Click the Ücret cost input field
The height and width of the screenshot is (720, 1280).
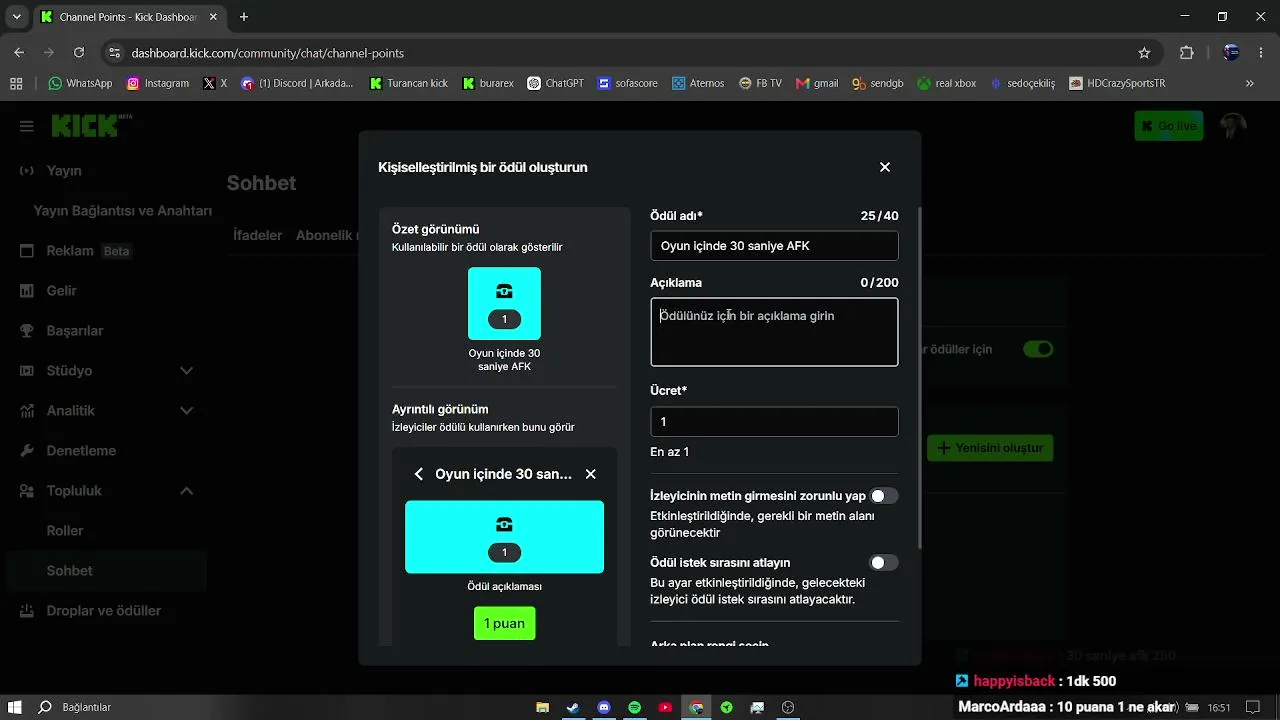coord(774,422)
